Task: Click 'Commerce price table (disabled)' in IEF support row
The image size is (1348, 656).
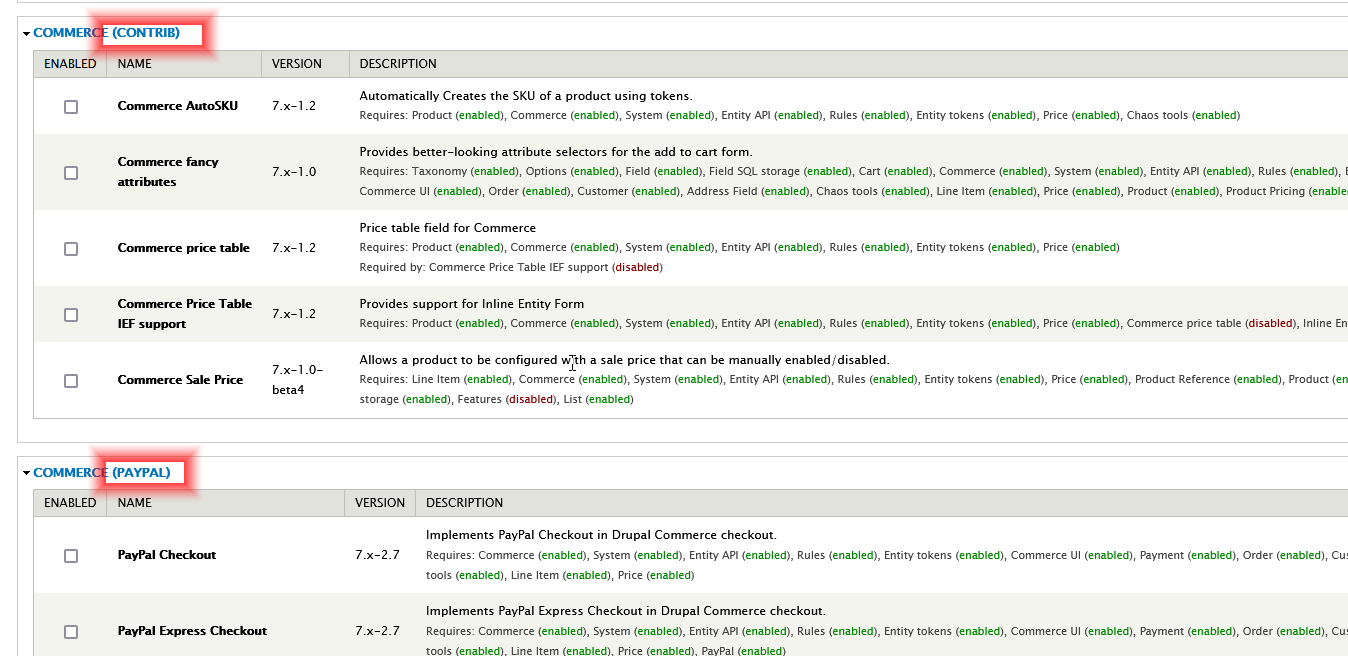Action: click(1211, 324)
